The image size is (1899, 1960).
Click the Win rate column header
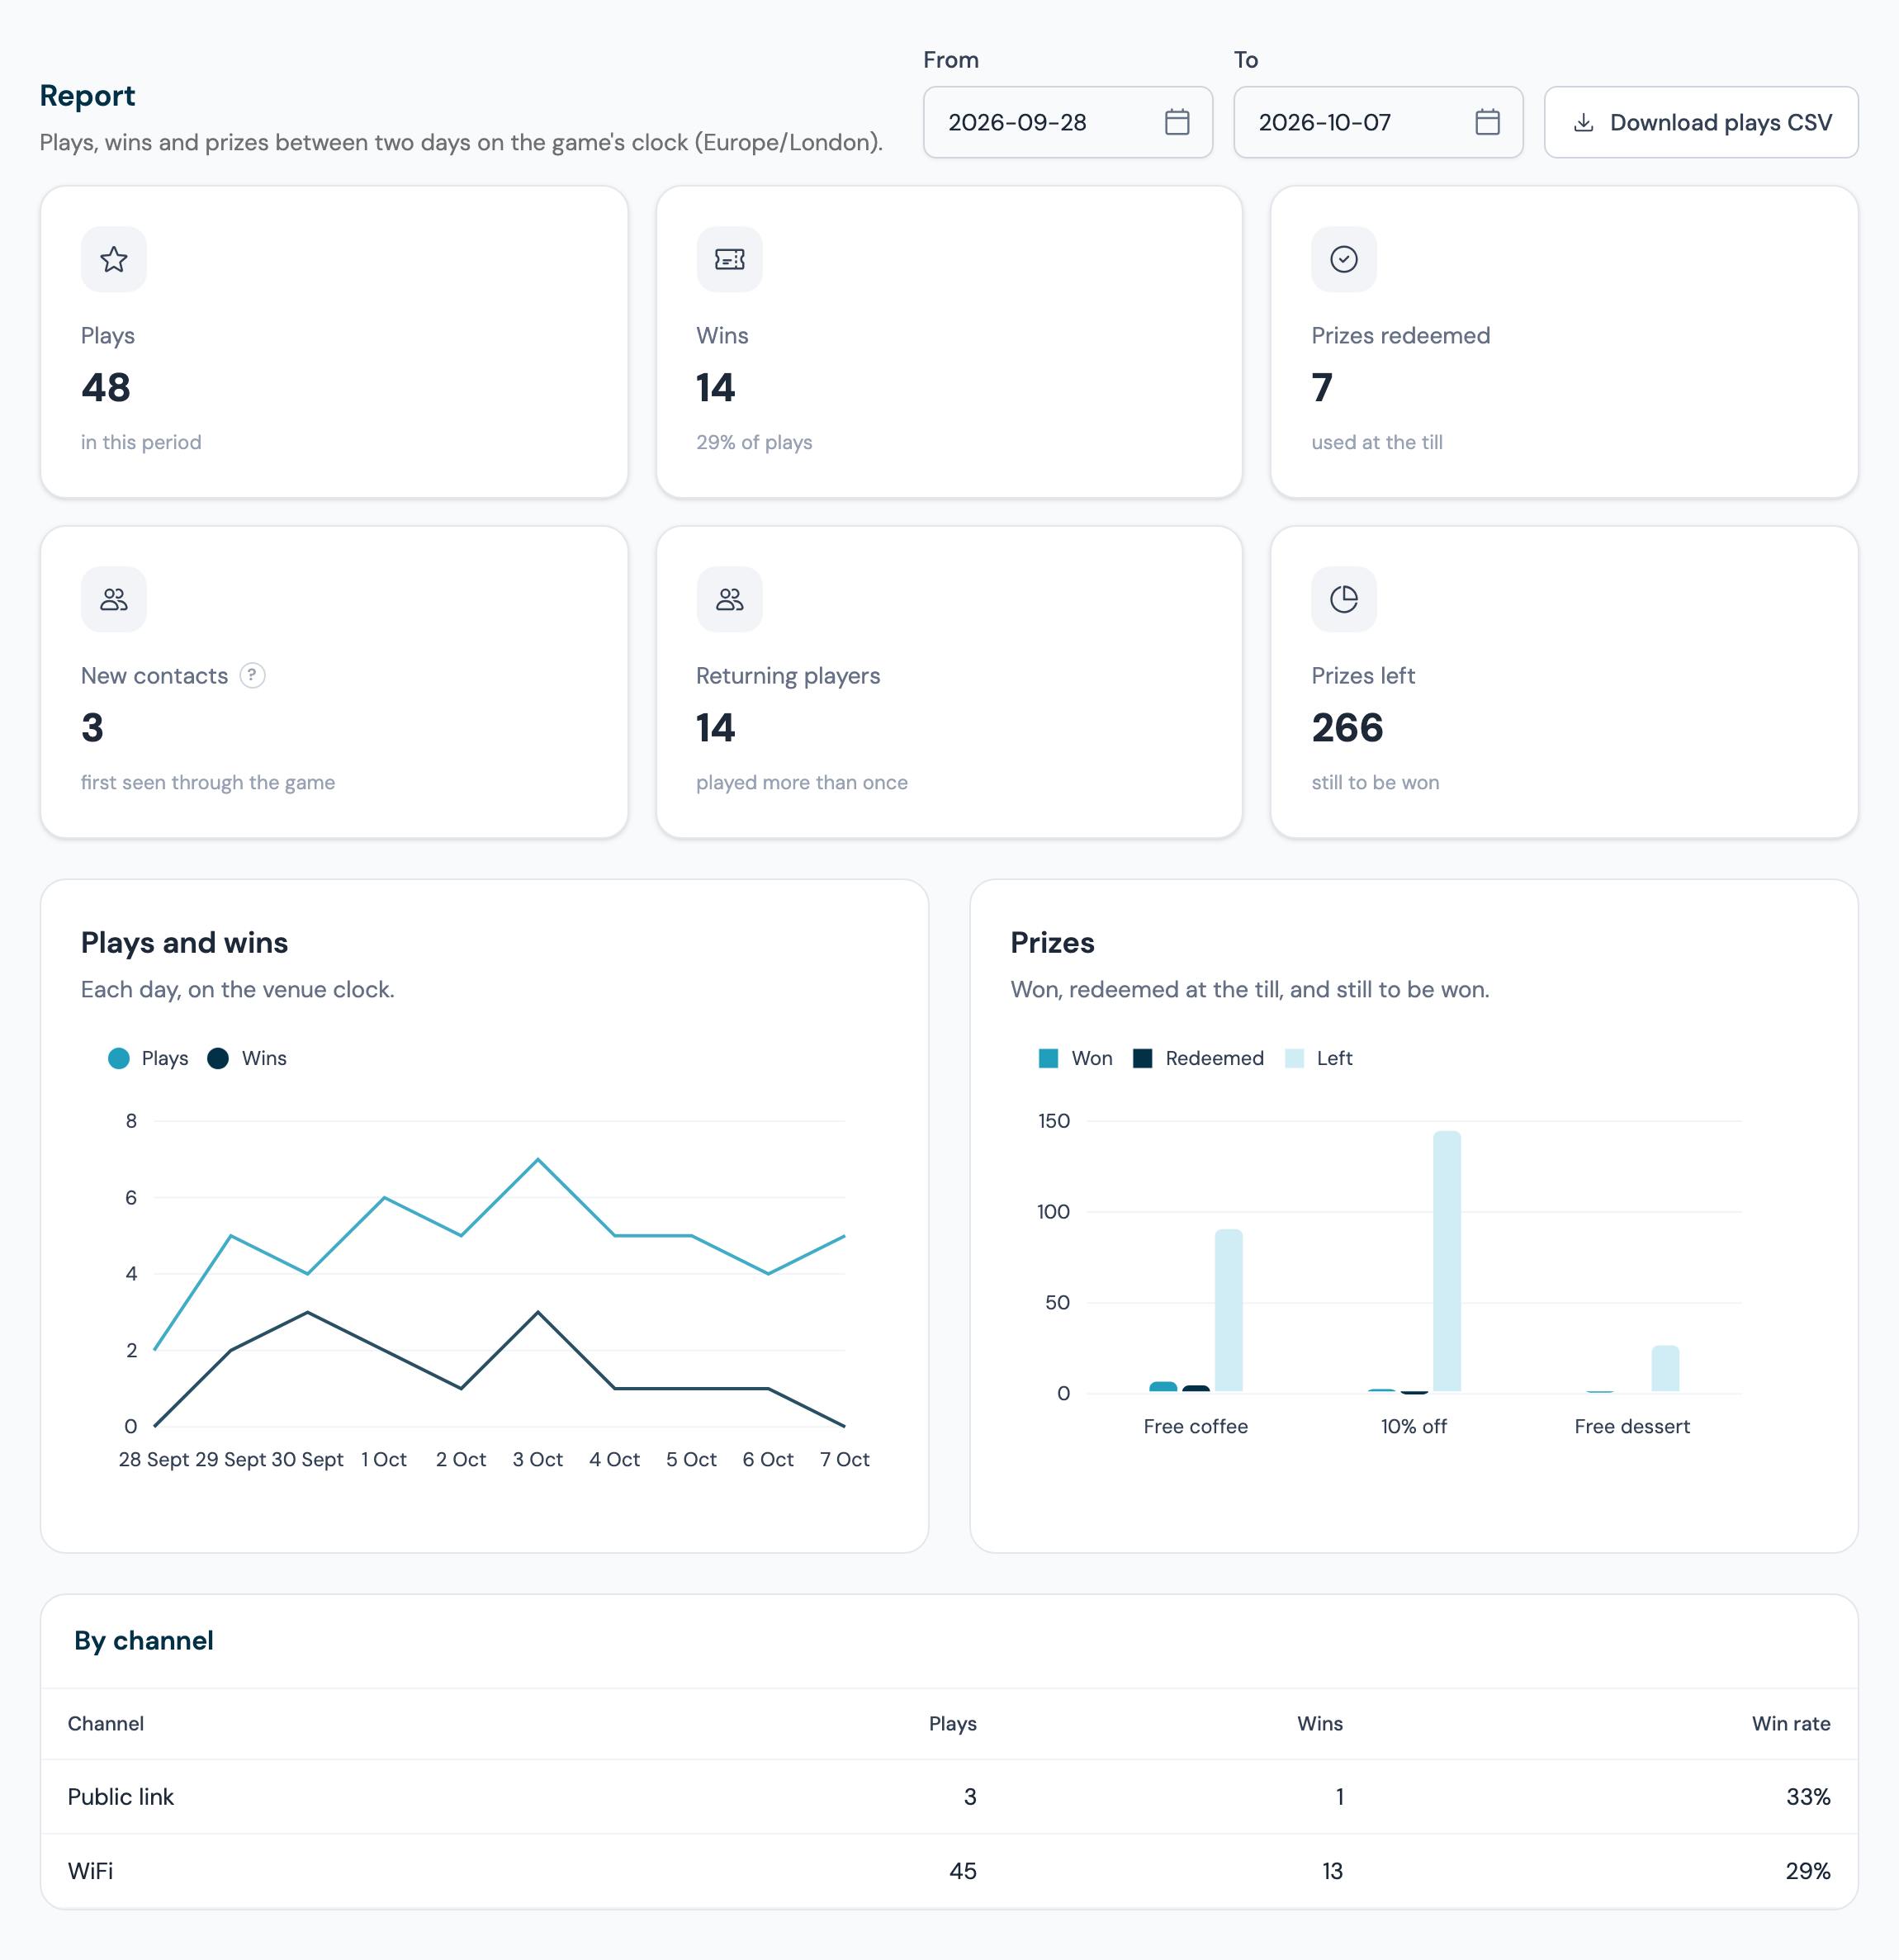click(x=1791, y=1724)
